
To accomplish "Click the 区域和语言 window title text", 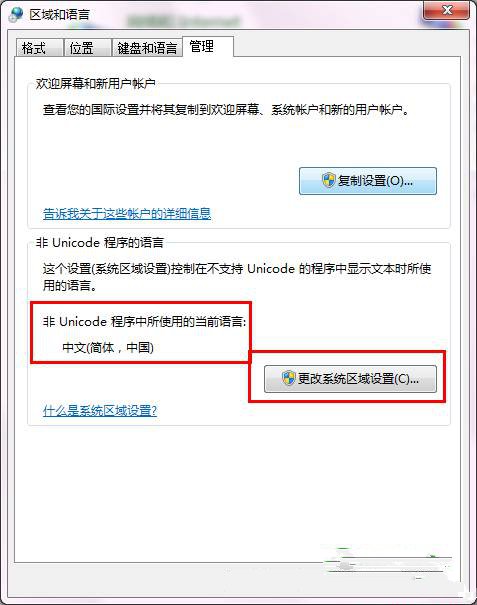I will pos(59,15).
